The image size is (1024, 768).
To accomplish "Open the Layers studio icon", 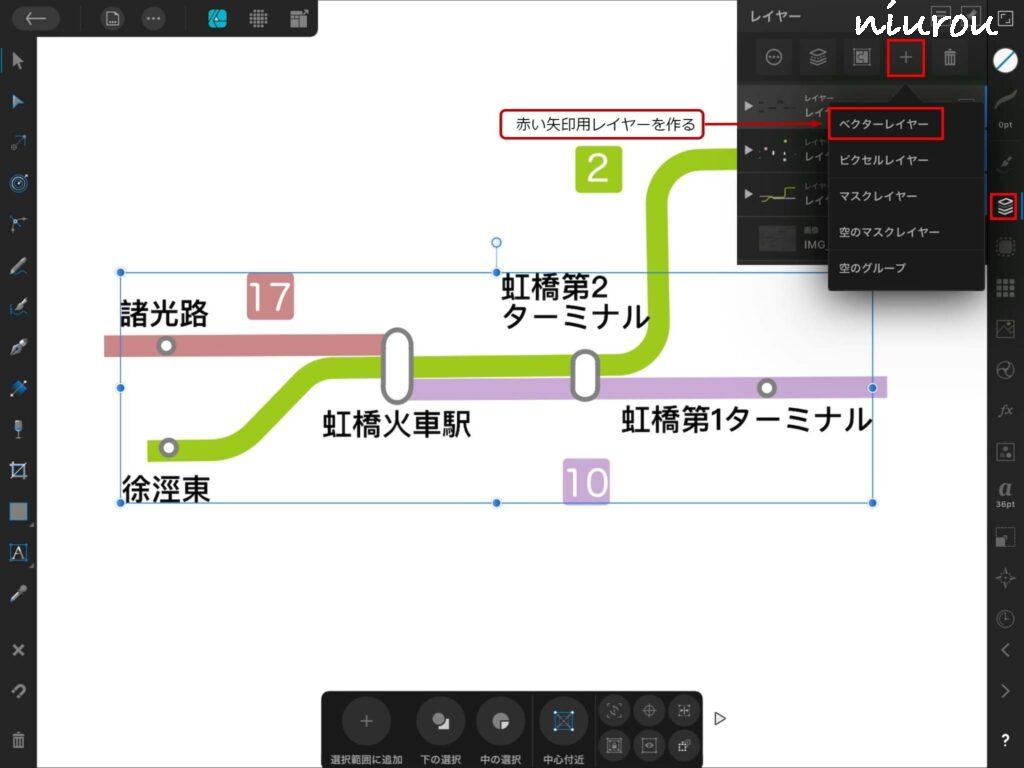I will pos(1005,206).
